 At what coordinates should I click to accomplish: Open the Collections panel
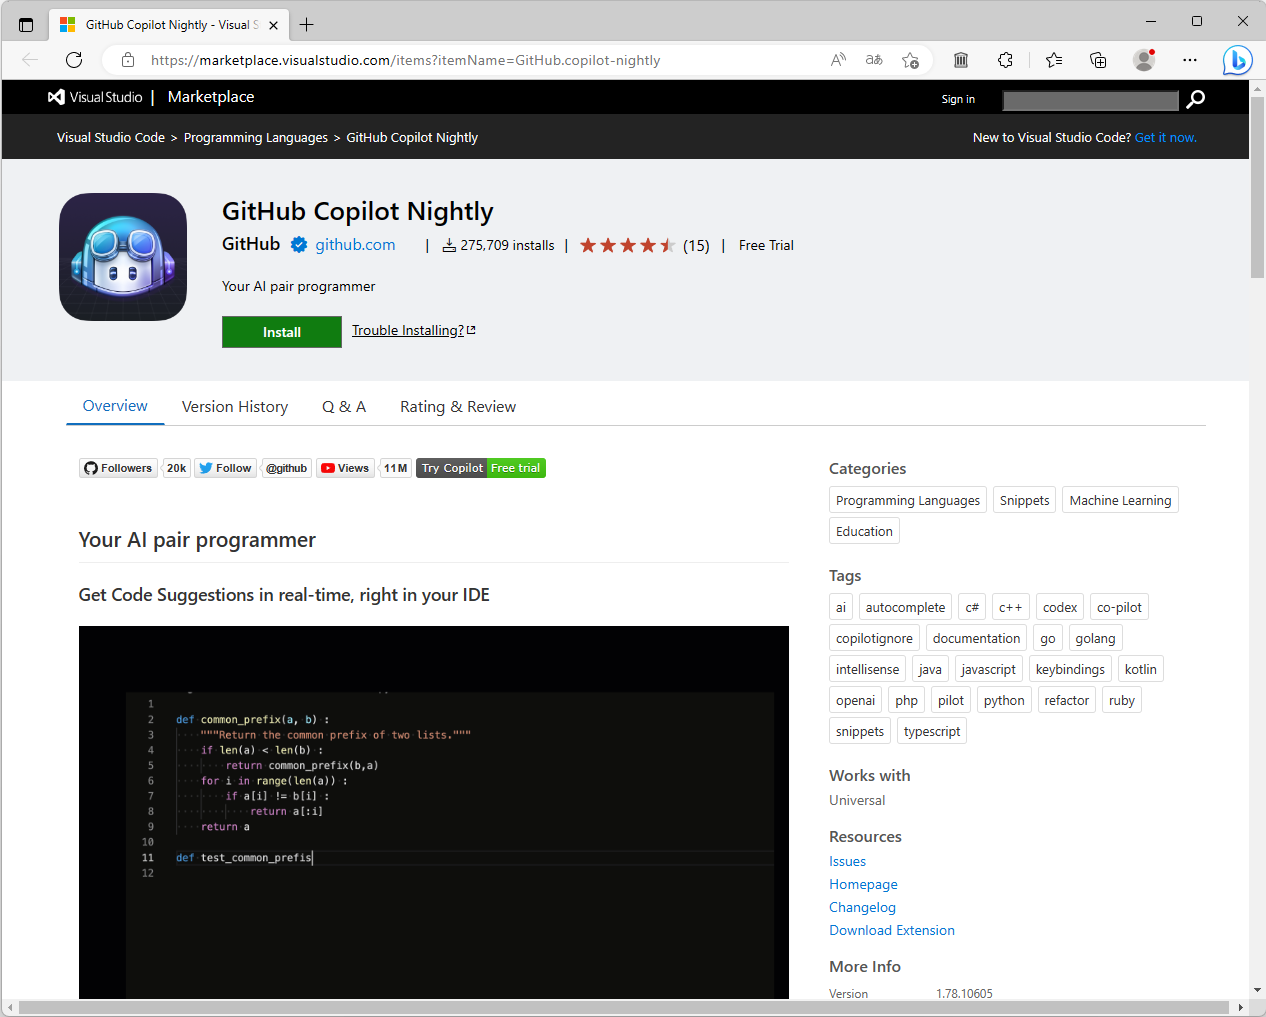pyautogui.click(x=1054, y=60)
